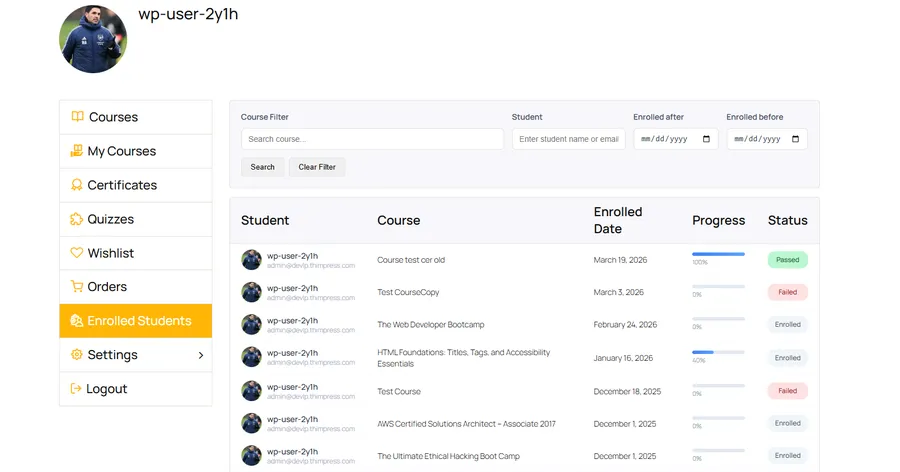The image size is (900, 472).
Task: Click the Settings gear icon
Action: [x=76, y=354]
